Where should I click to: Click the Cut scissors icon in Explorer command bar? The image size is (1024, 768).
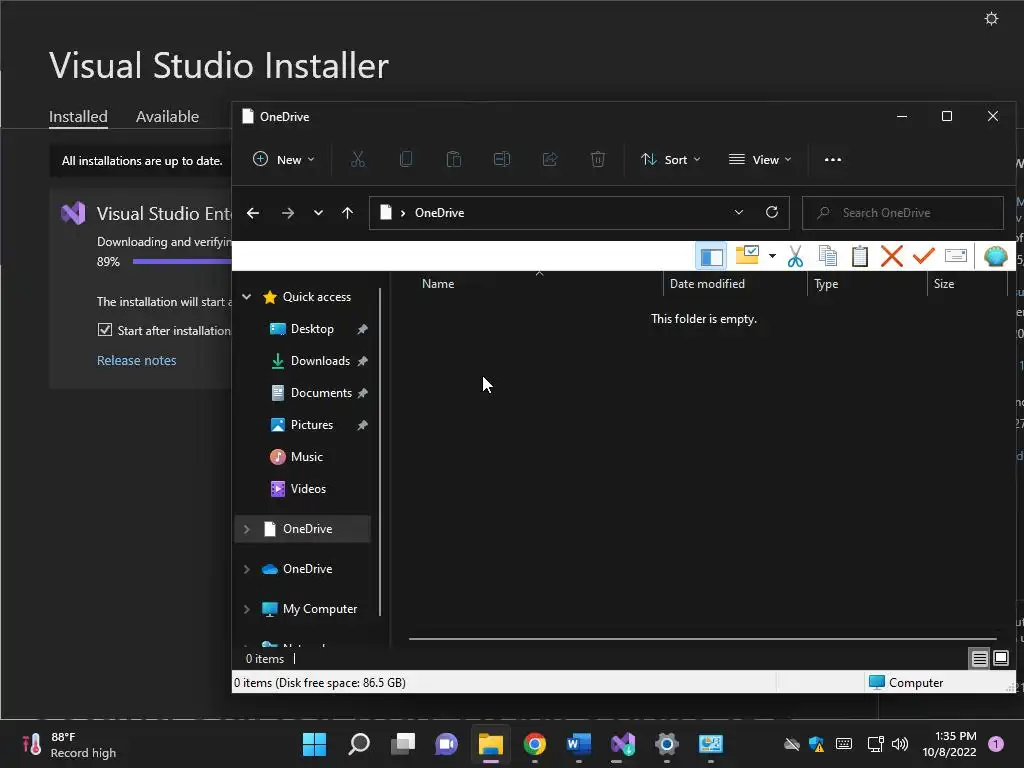pos(358,159)
